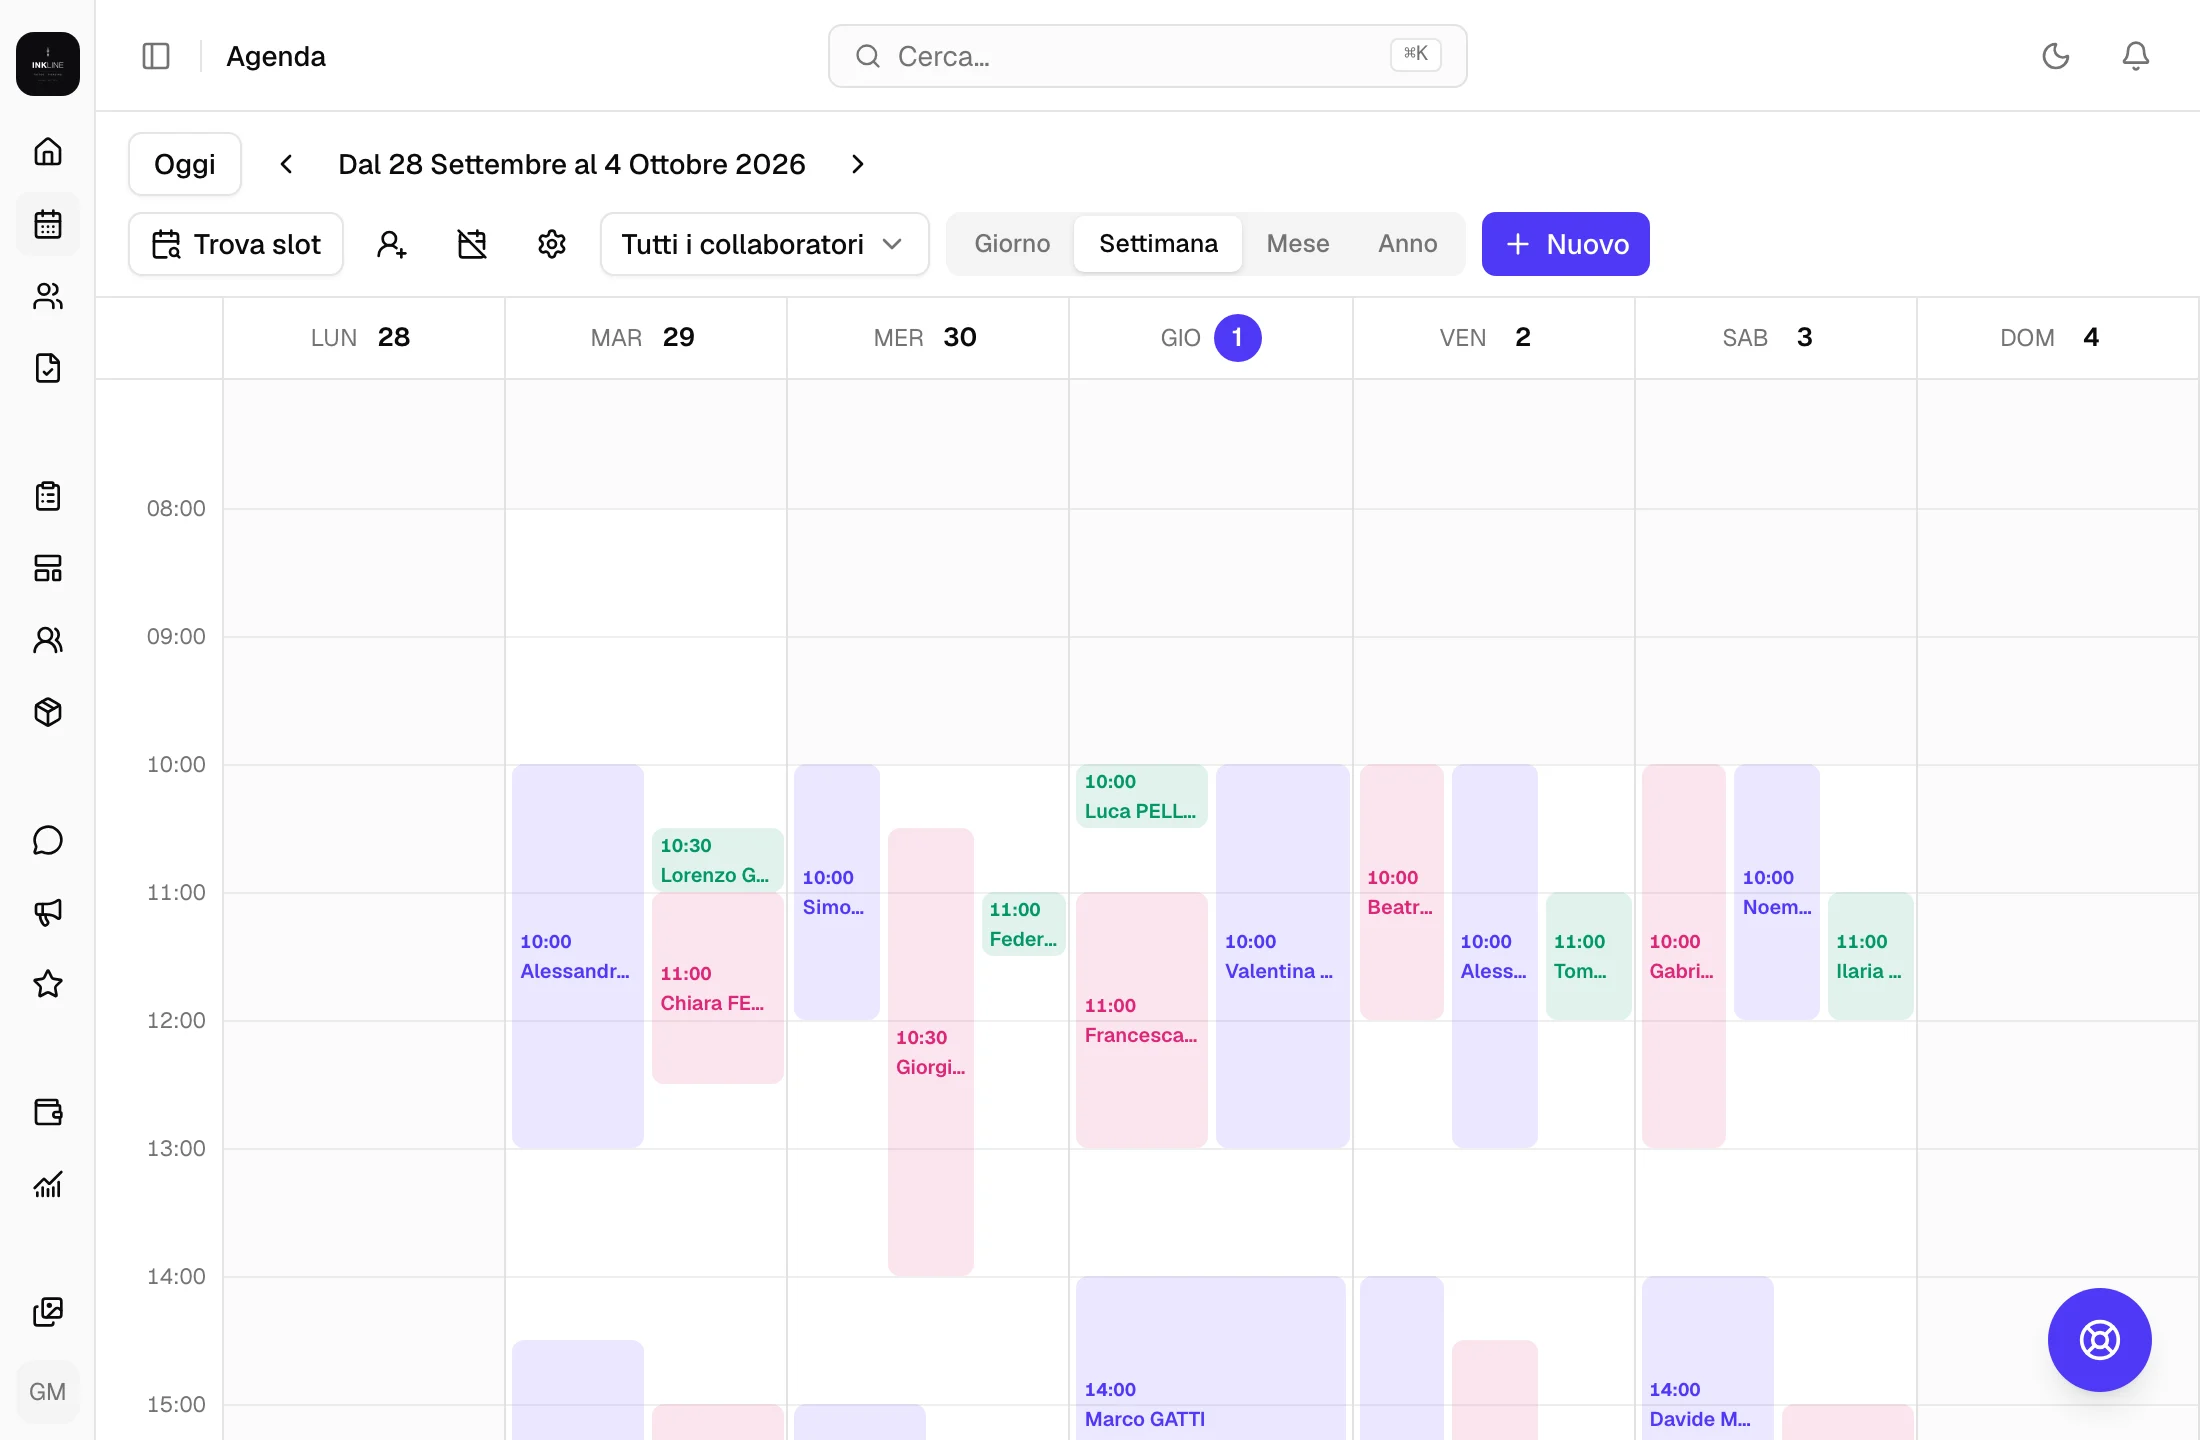Open the 10:00 Luca PELL... appointment
The image size is (2200, 1440).
1141,796
